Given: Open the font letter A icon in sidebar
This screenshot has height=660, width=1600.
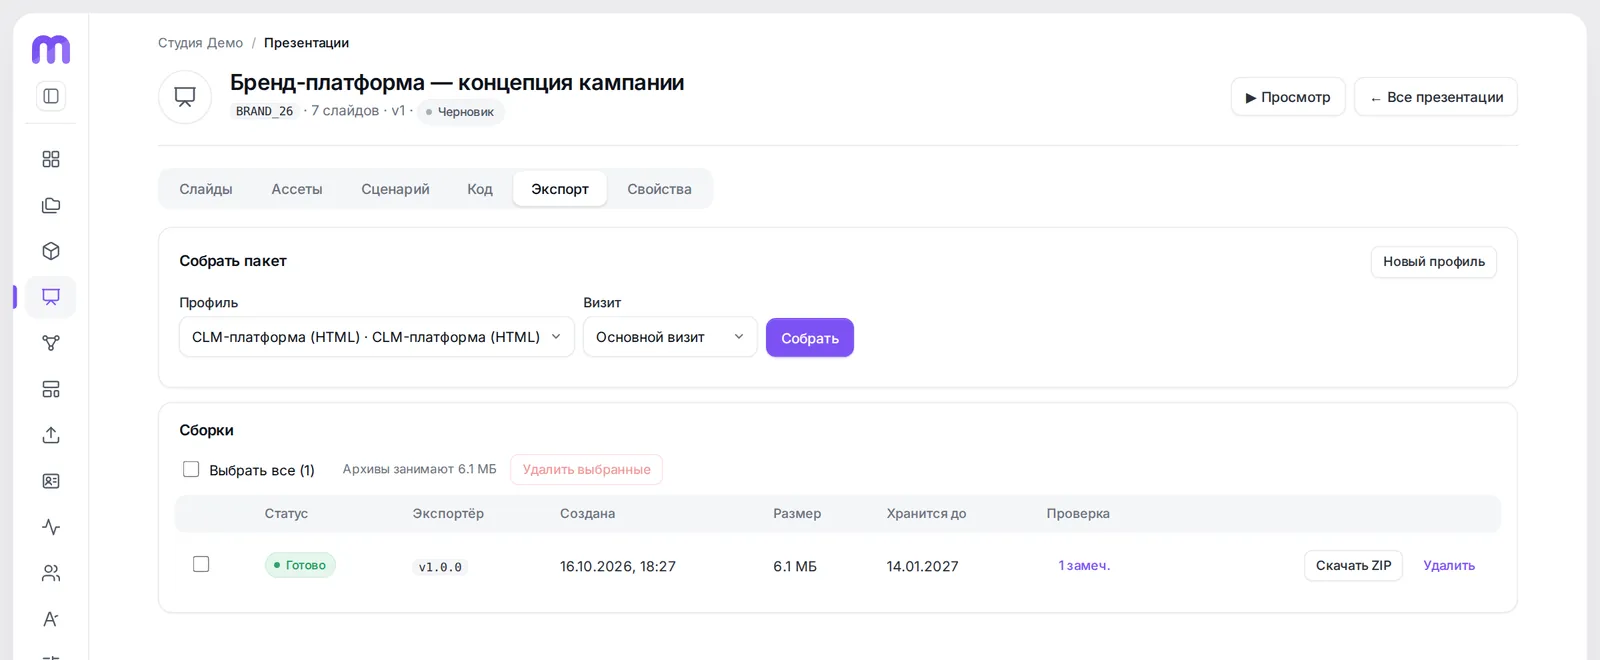Looking at the screenshot, I should (51, 619).
